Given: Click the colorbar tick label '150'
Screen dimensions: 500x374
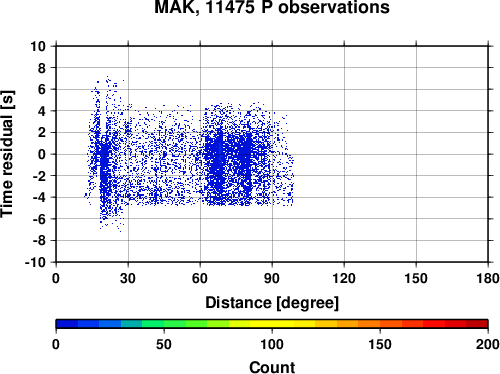Looking at the screenshot, I should coord(380,344).
